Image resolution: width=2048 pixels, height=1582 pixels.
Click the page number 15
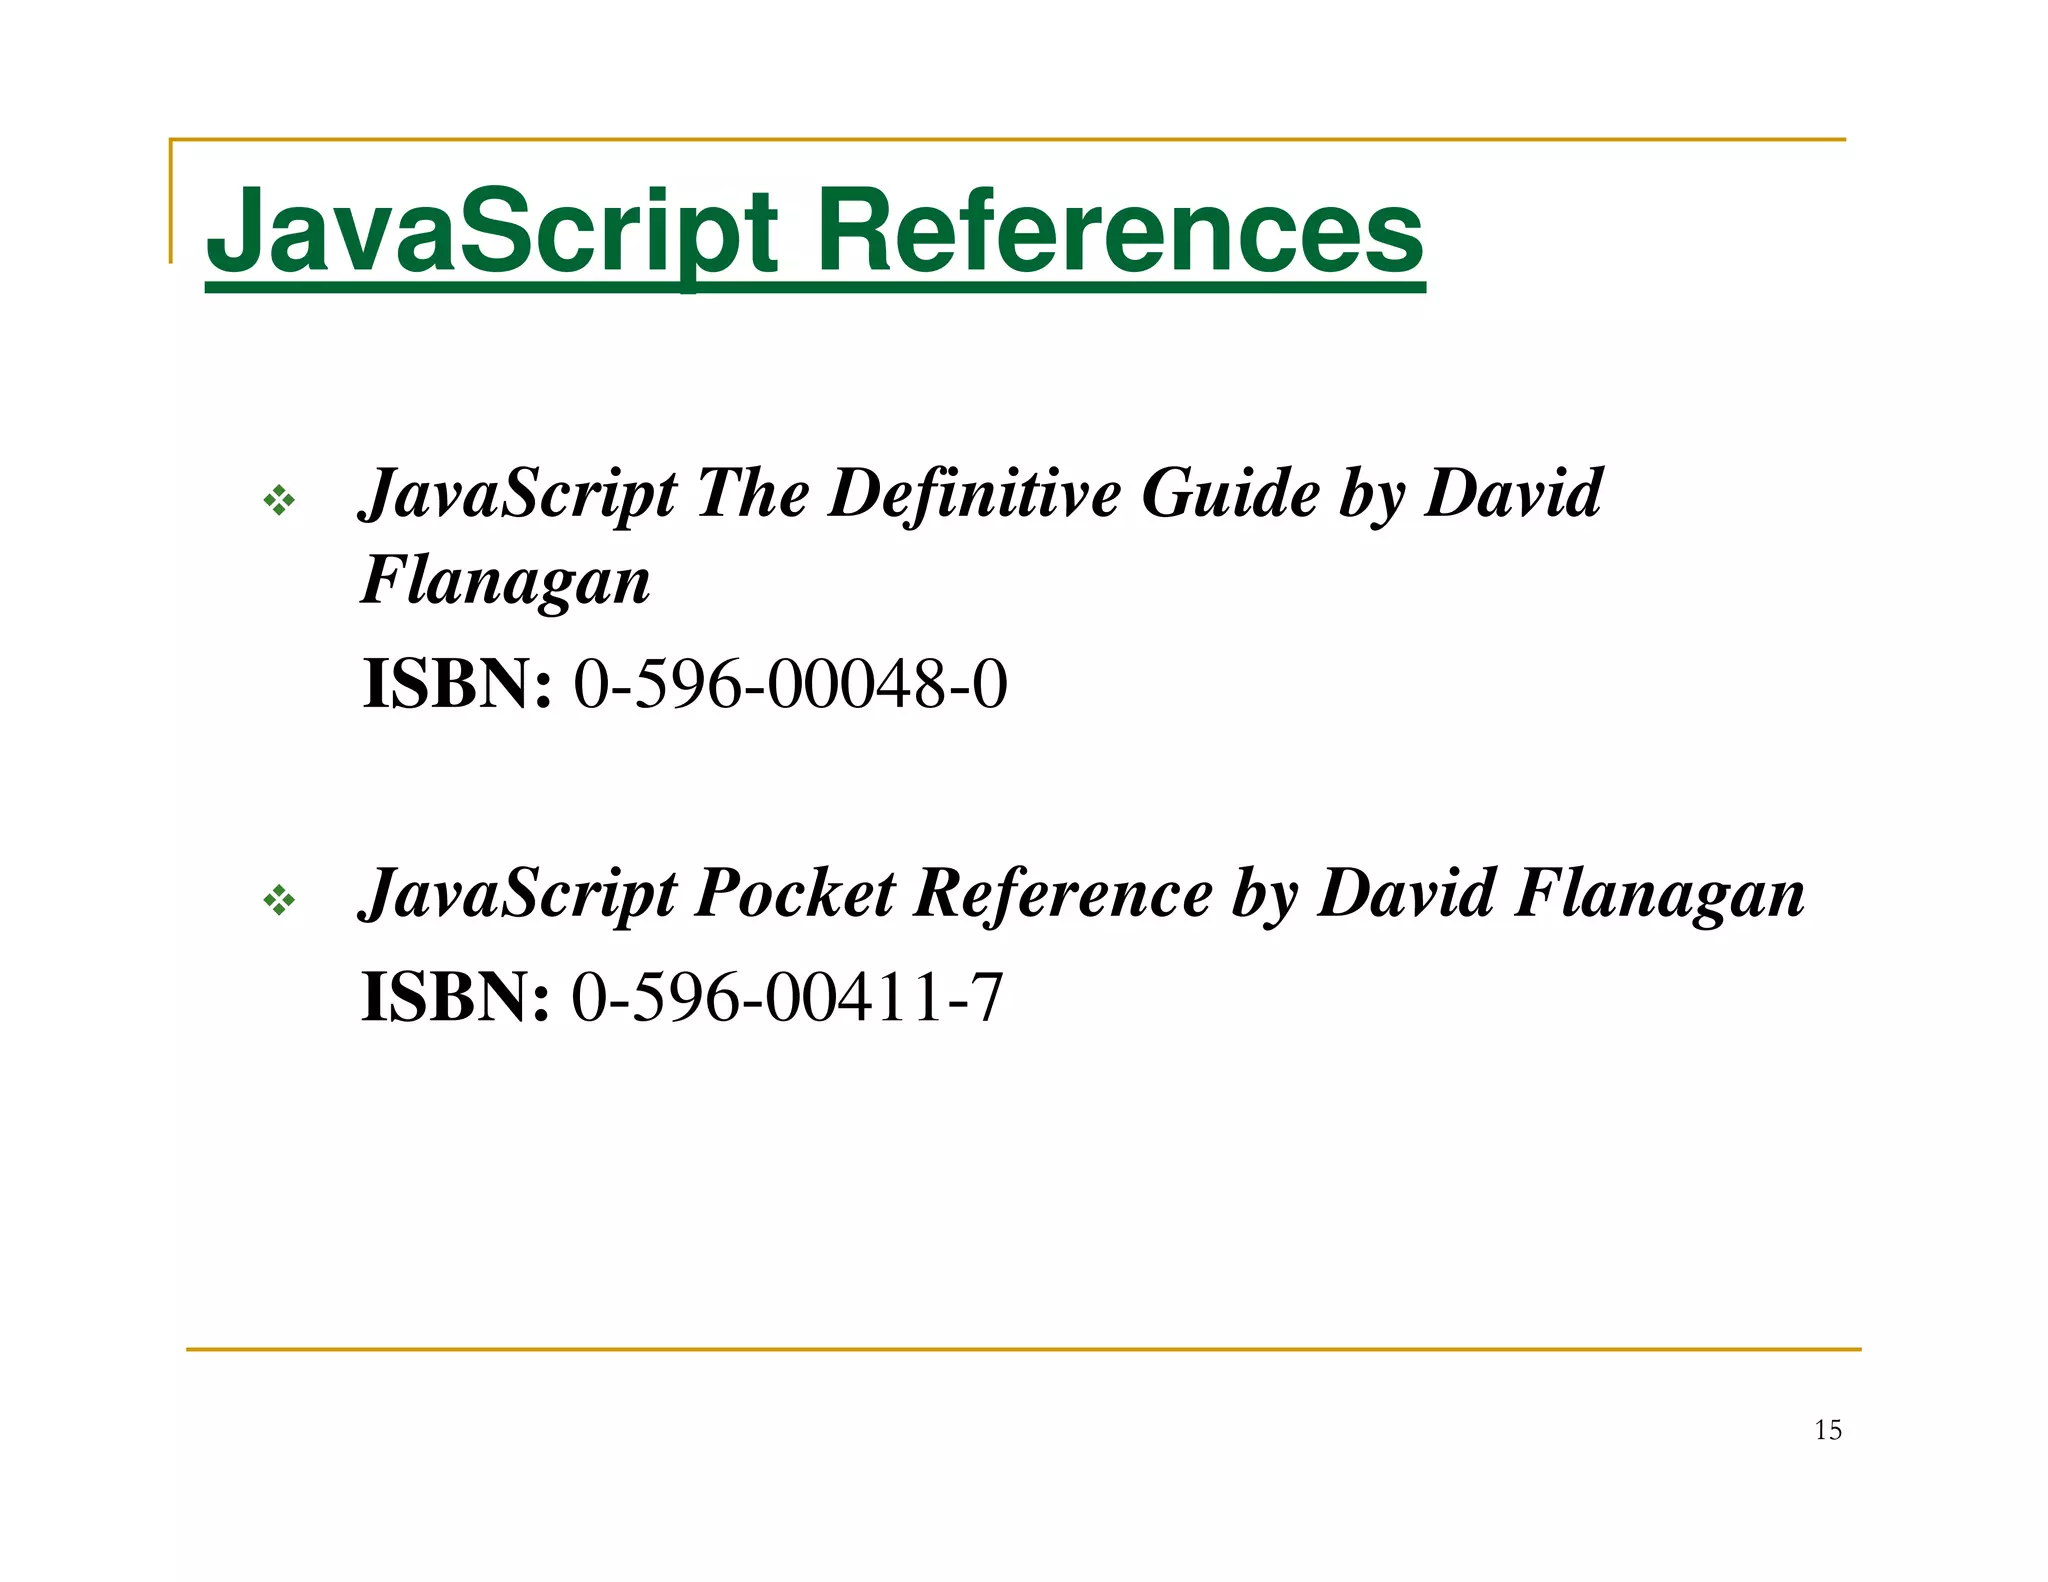coord(1828,1430)
